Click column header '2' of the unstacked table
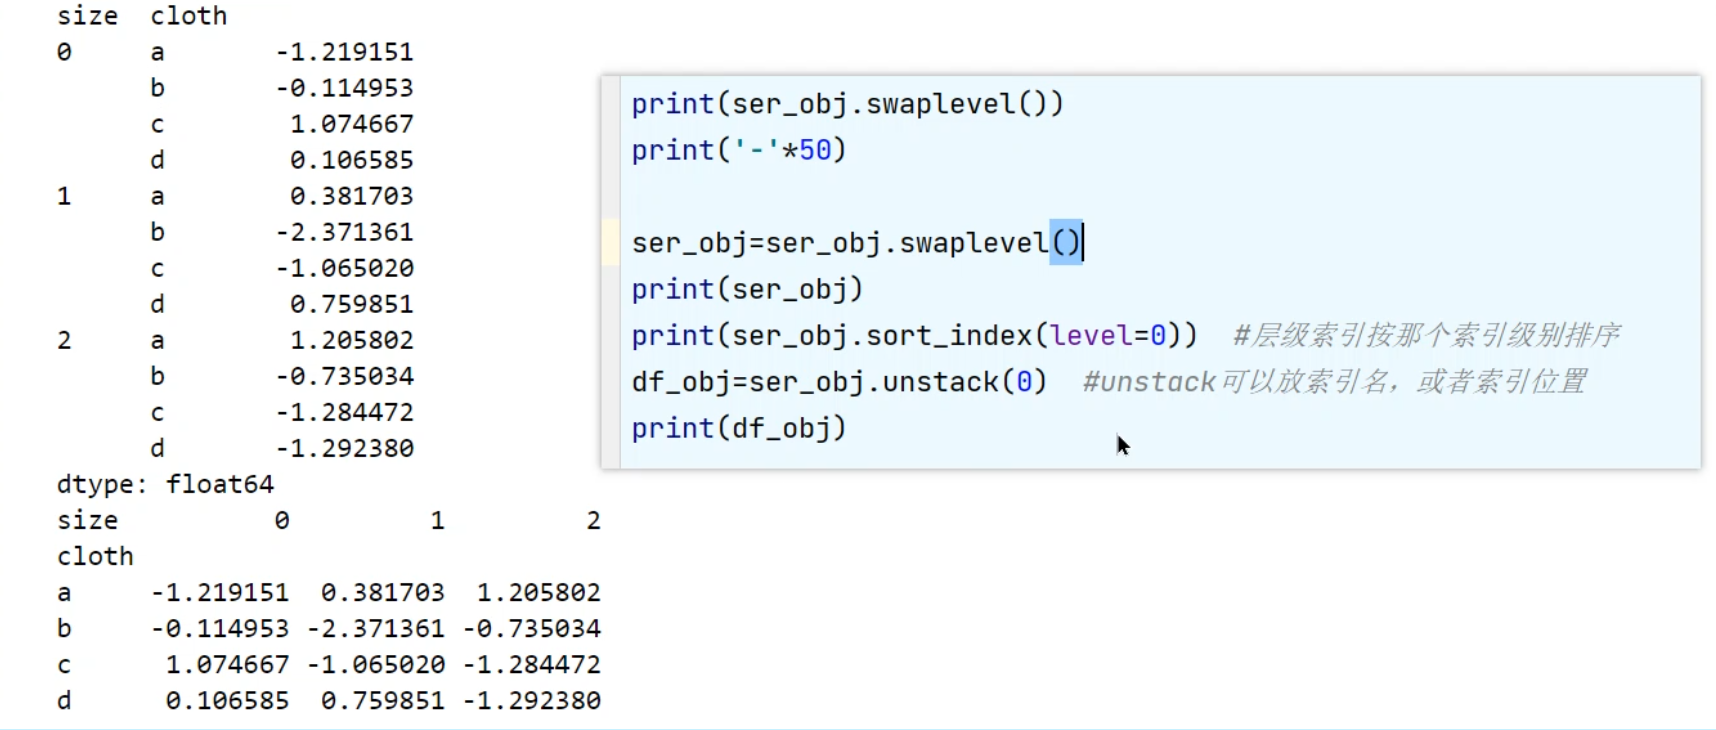 click(593, 520)
